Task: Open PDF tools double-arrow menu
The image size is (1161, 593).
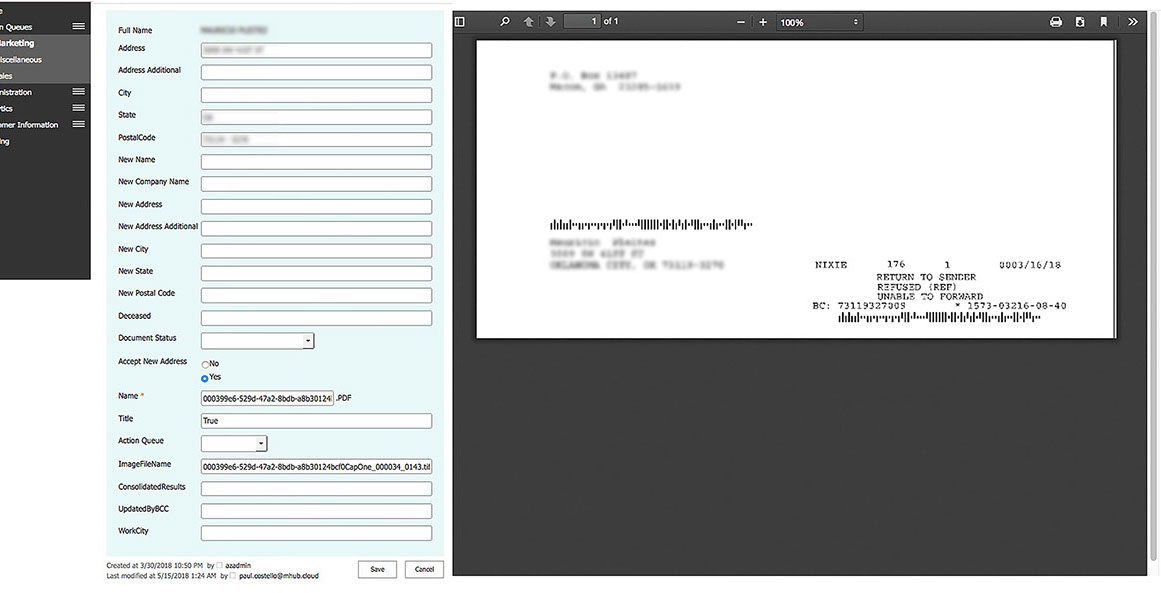Action: pos(1133,22)
